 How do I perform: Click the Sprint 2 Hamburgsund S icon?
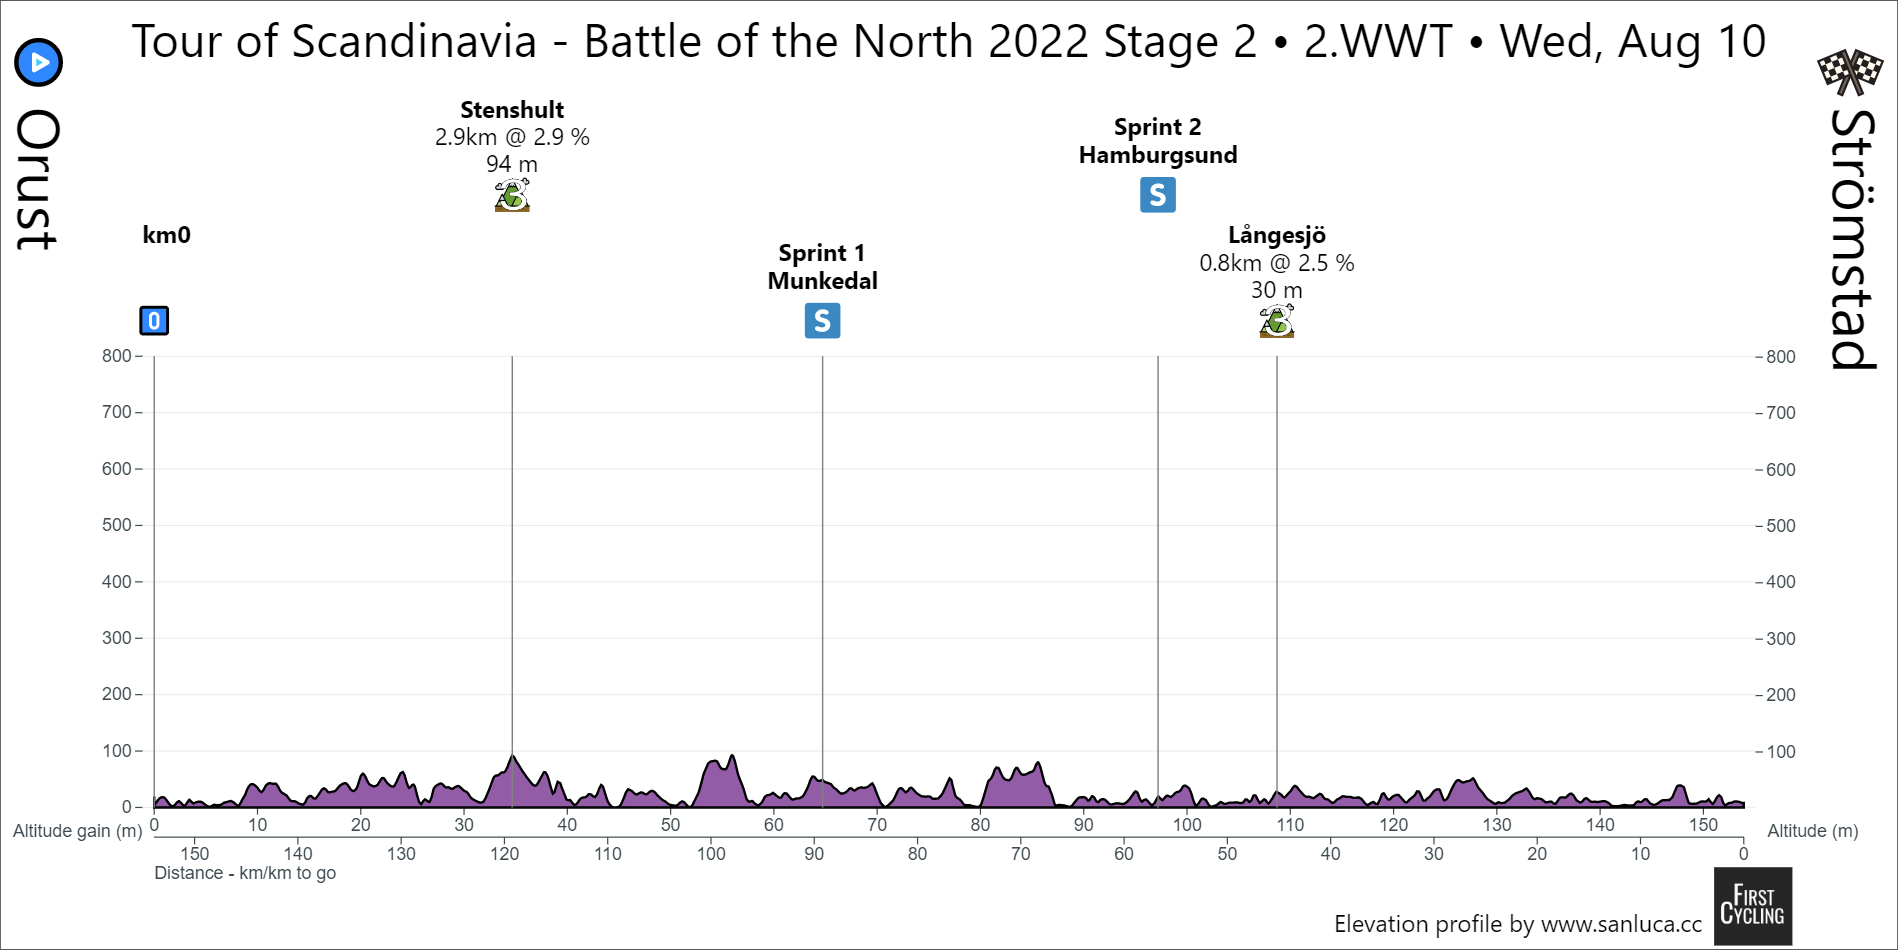pyautogui.click(x=1157, y=195)
